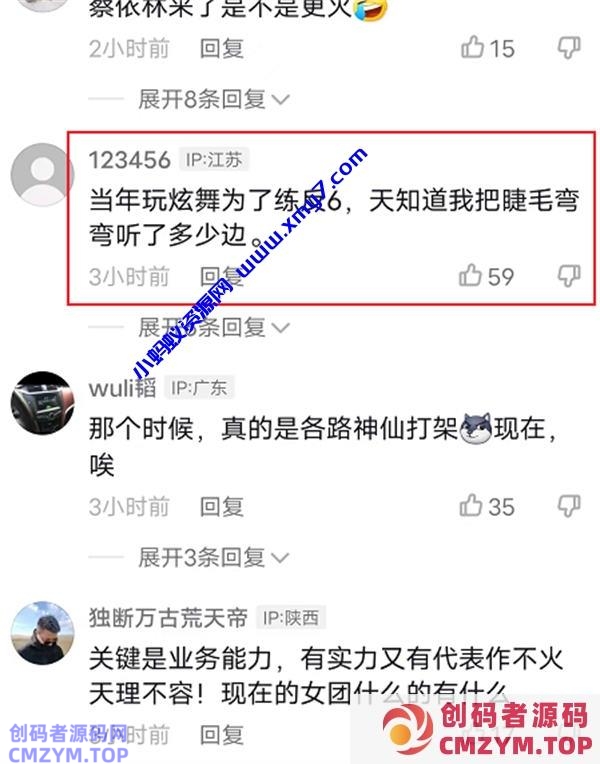Dislike the comment posted 2小时前
The image size is (600, 764).
coord(569,48)
